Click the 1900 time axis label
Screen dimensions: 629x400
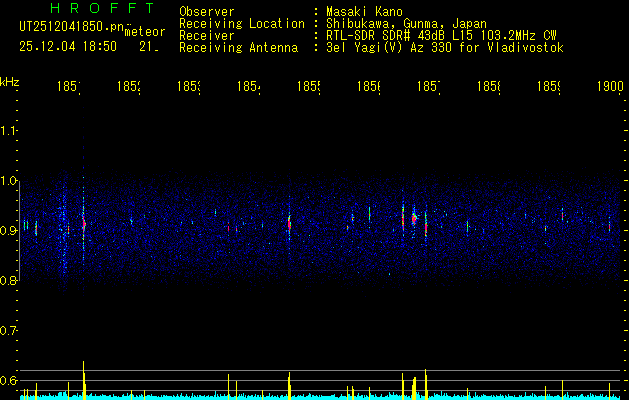[610, 86]
